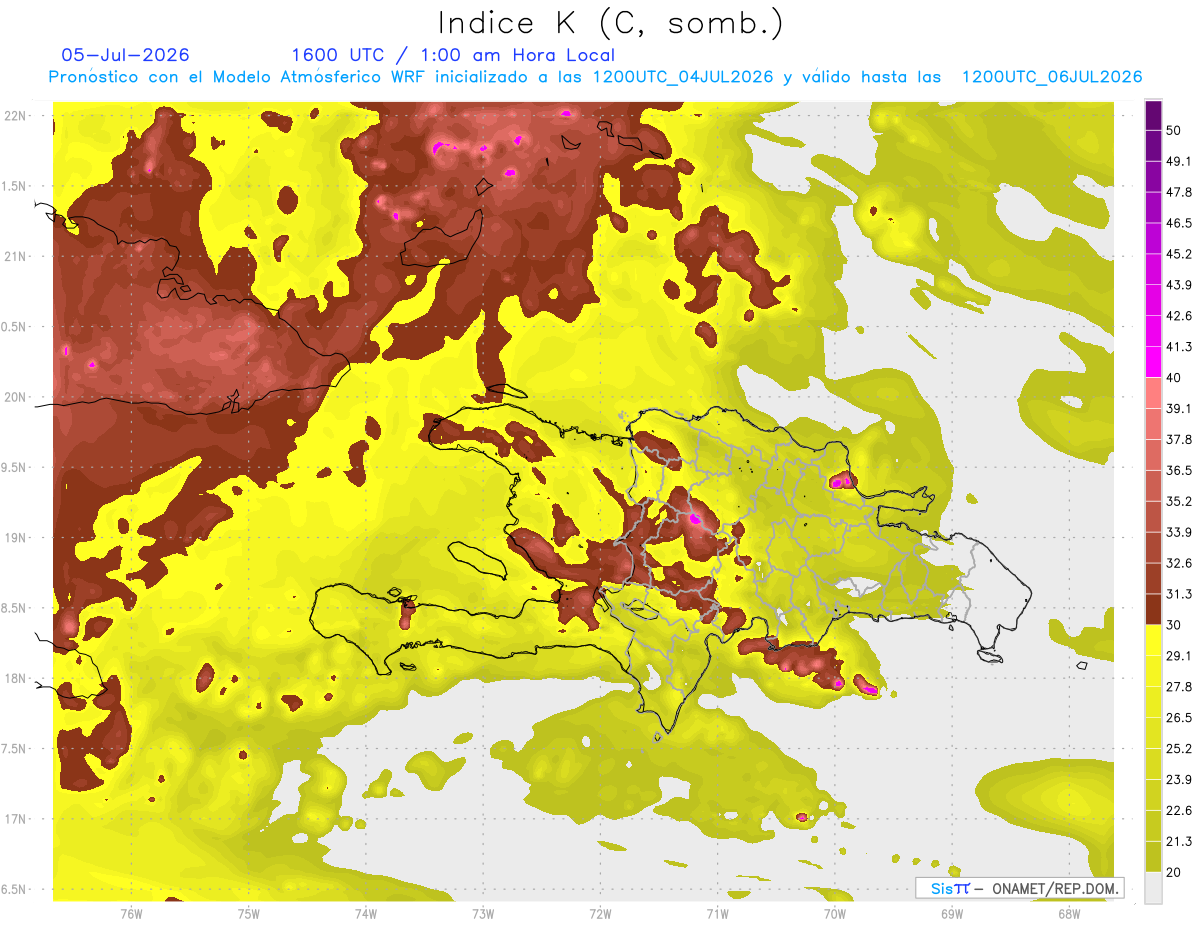Viewport: 1200px width, 927px height.
Task: Pick the bright magenta legend swatch between 40 and 41.3
Action: click(1153, 362)
